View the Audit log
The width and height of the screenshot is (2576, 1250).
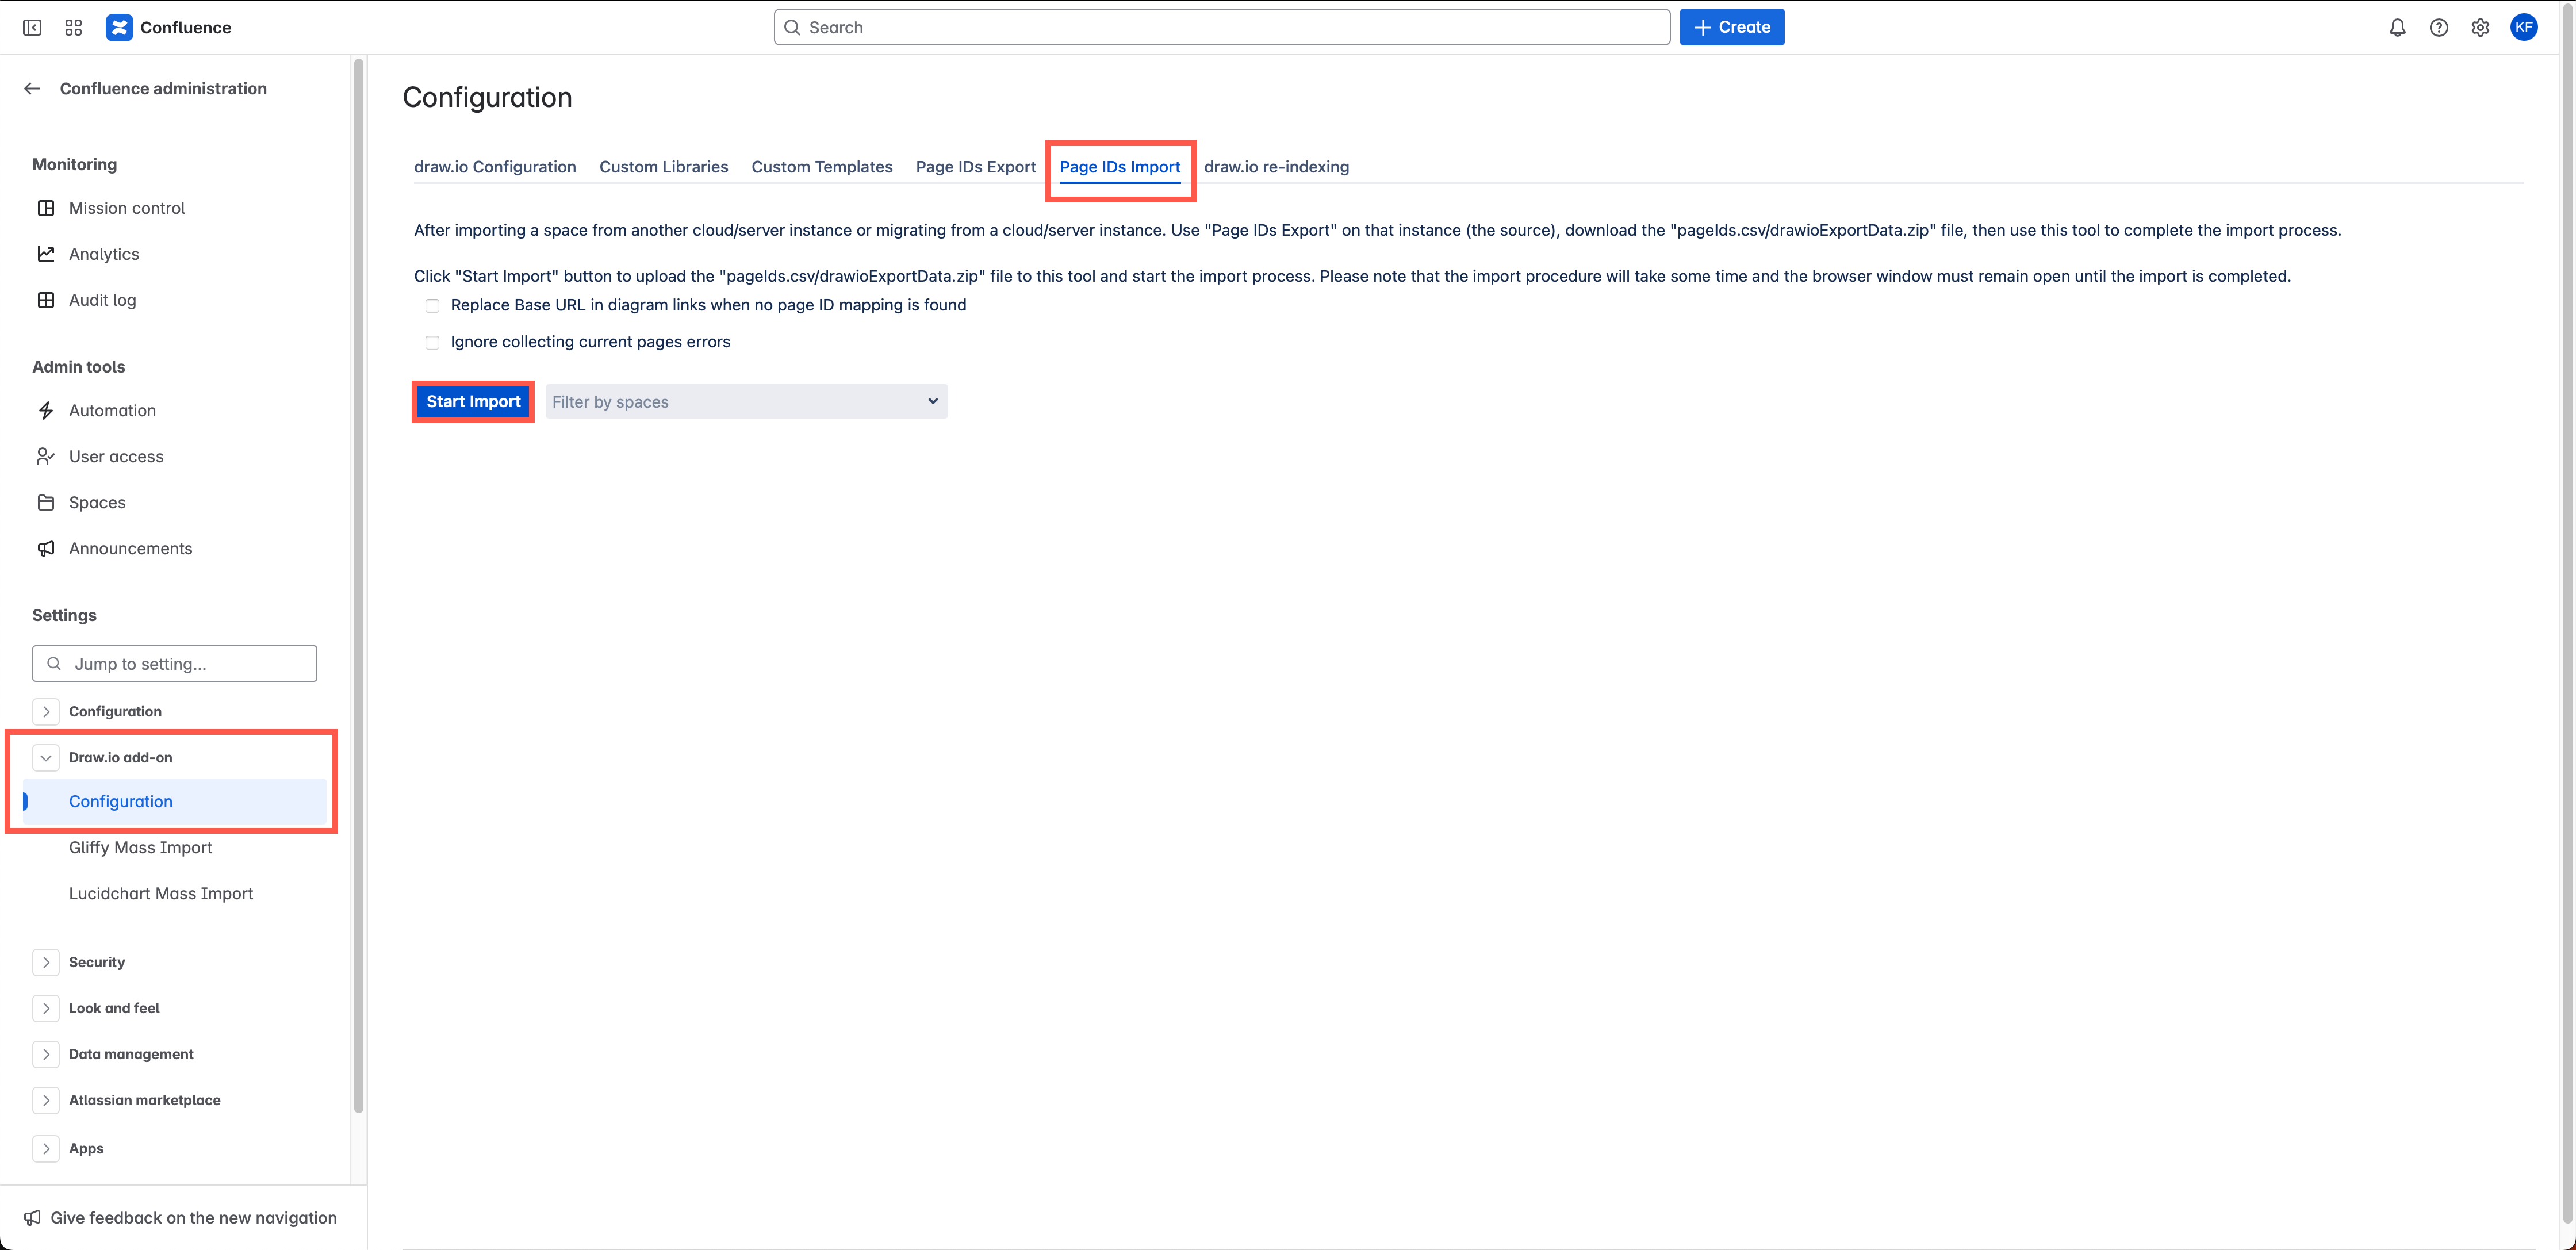103,300
